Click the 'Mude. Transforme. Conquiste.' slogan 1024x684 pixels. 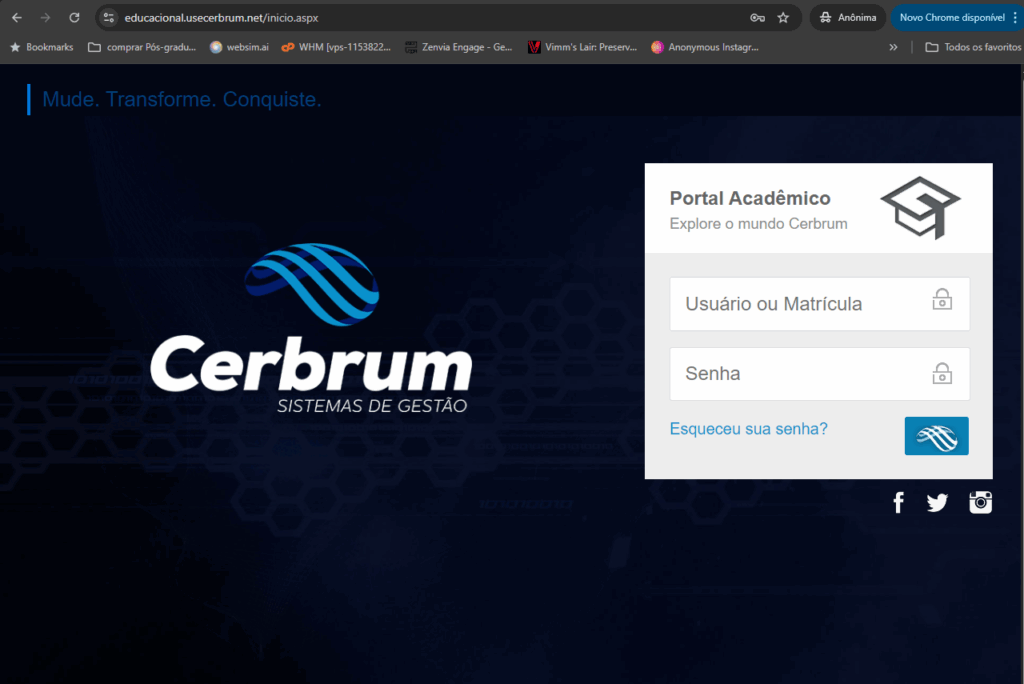click(x=182, y=99)
